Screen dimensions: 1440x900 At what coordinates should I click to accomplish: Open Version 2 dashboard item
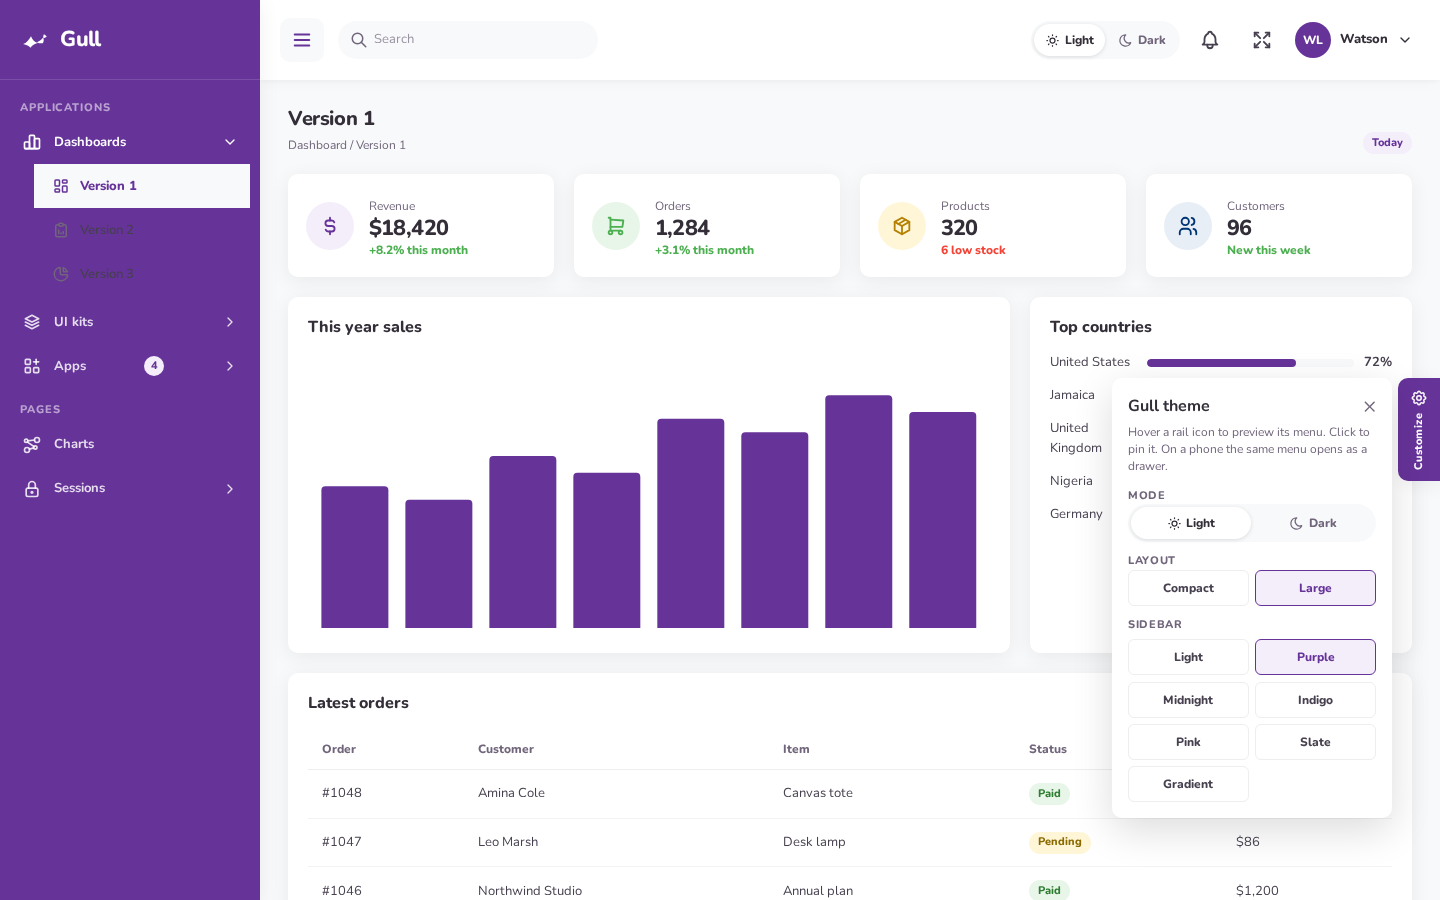pyautogui.click(x=142, y=230)
